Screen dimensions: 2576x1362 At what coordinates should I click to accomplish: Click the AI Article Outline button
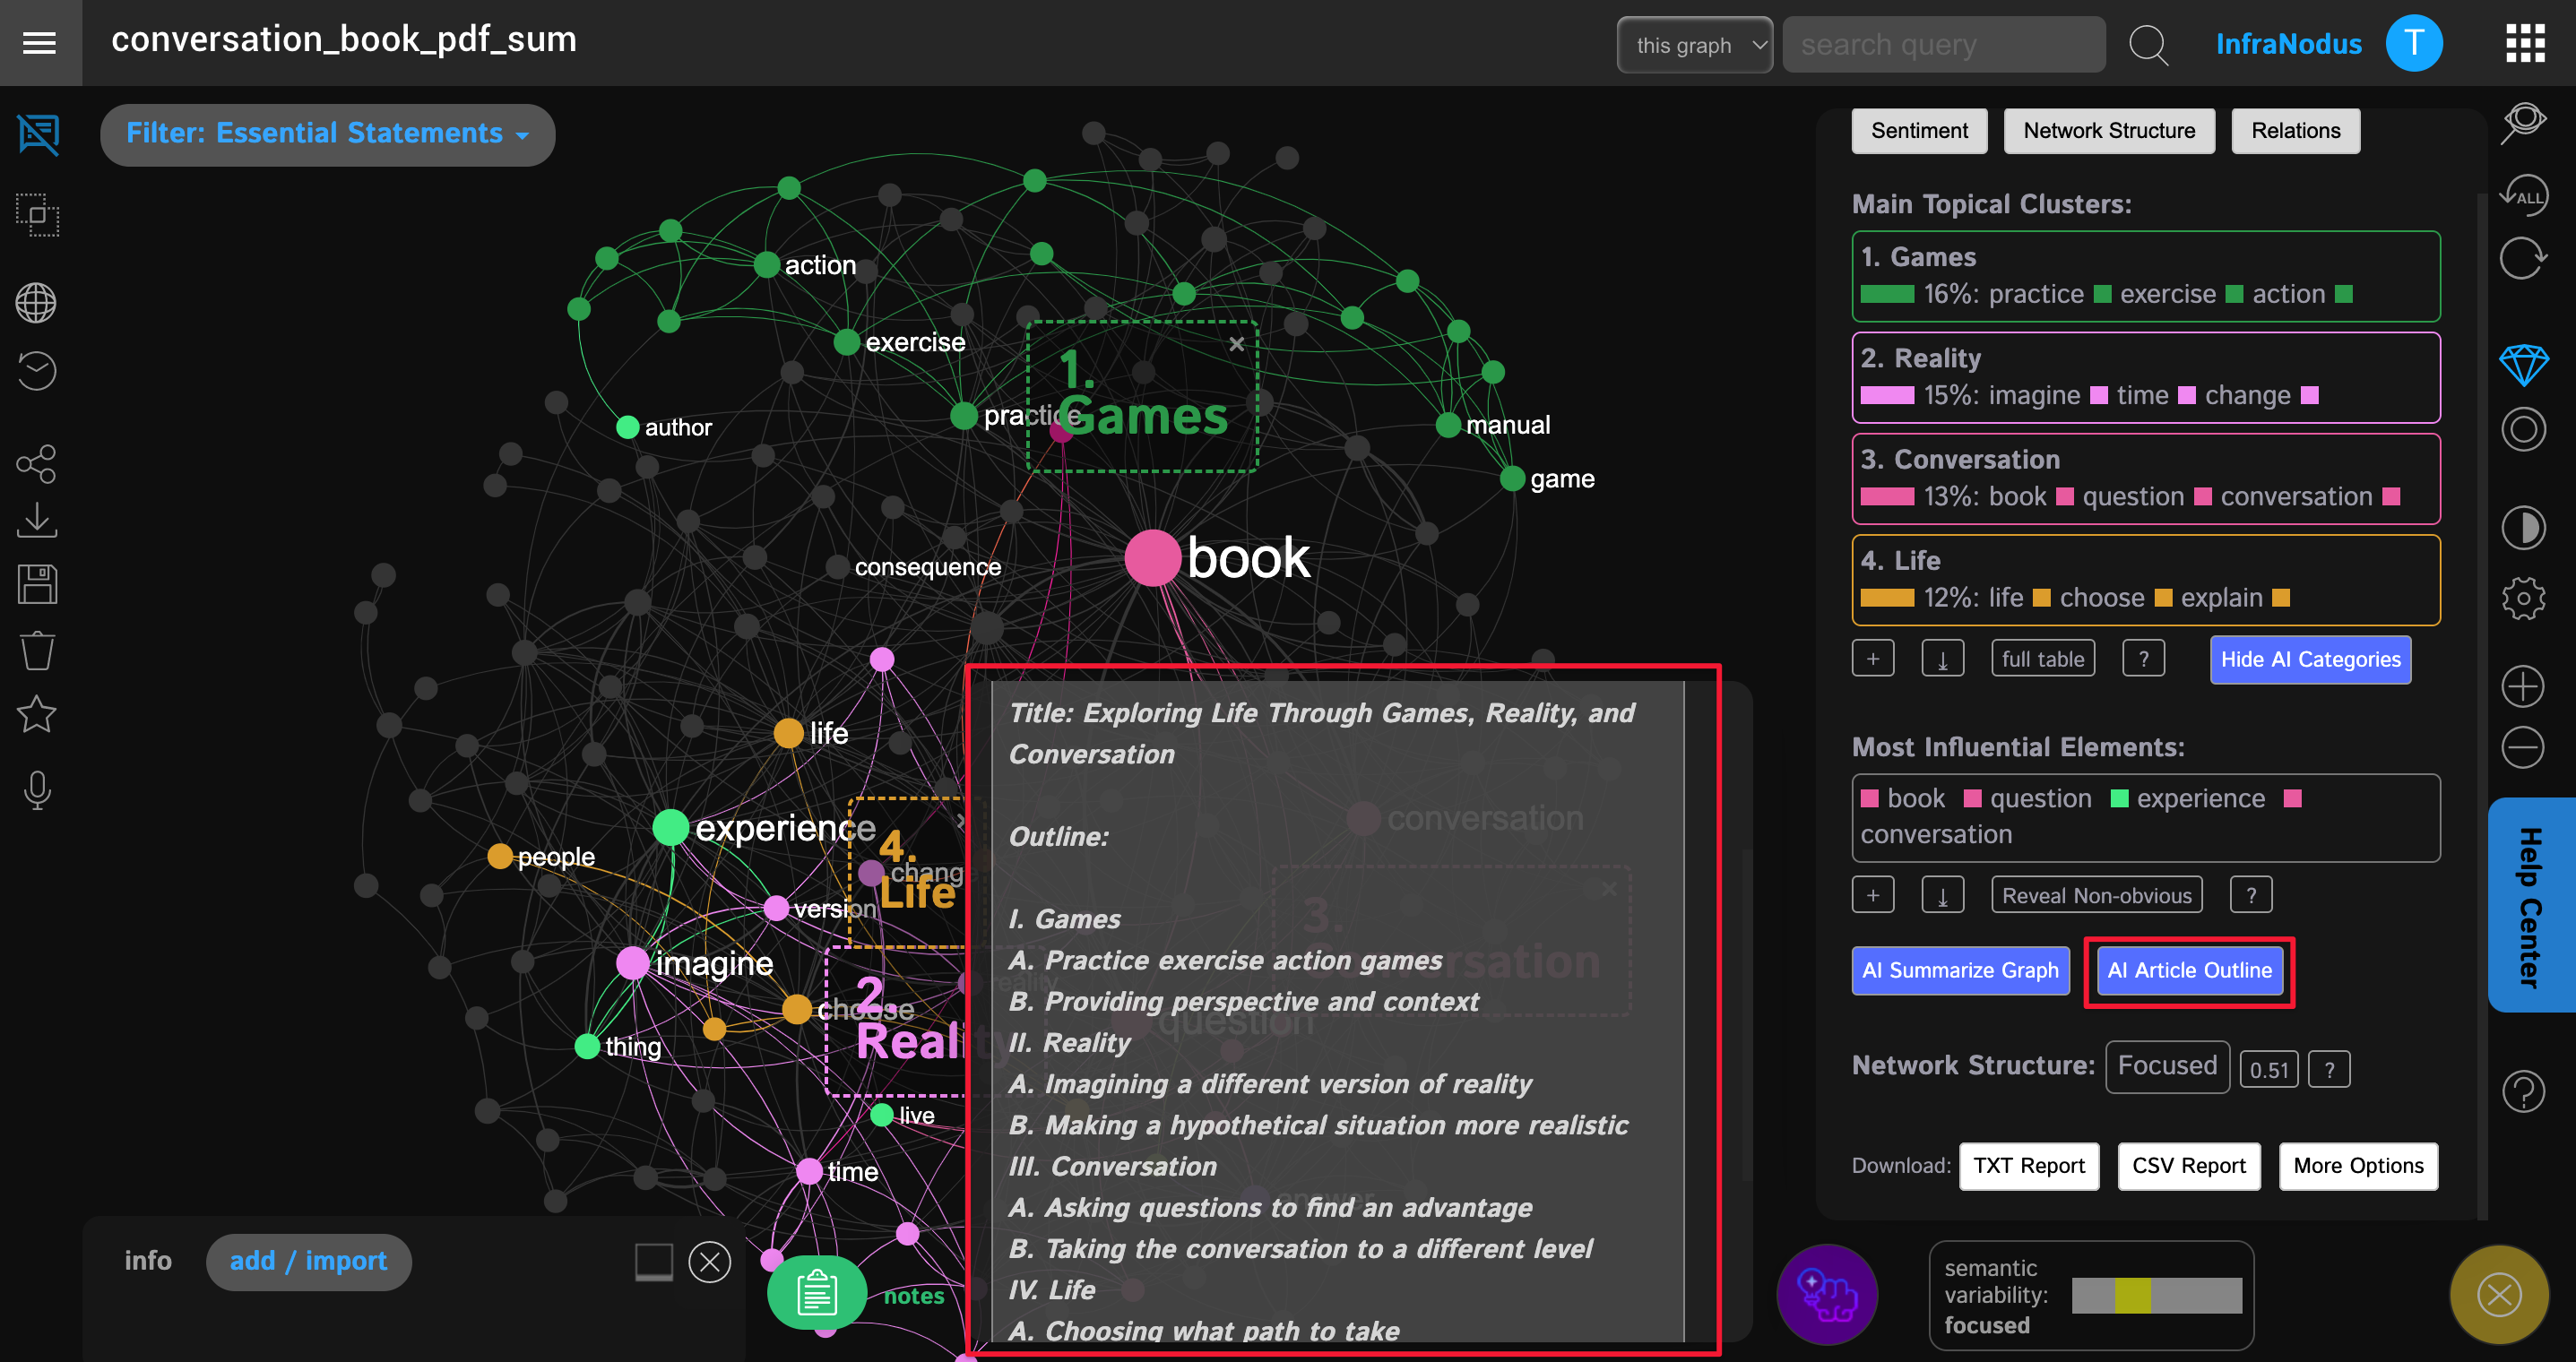pyautogui.click(x=2189, y=970)
